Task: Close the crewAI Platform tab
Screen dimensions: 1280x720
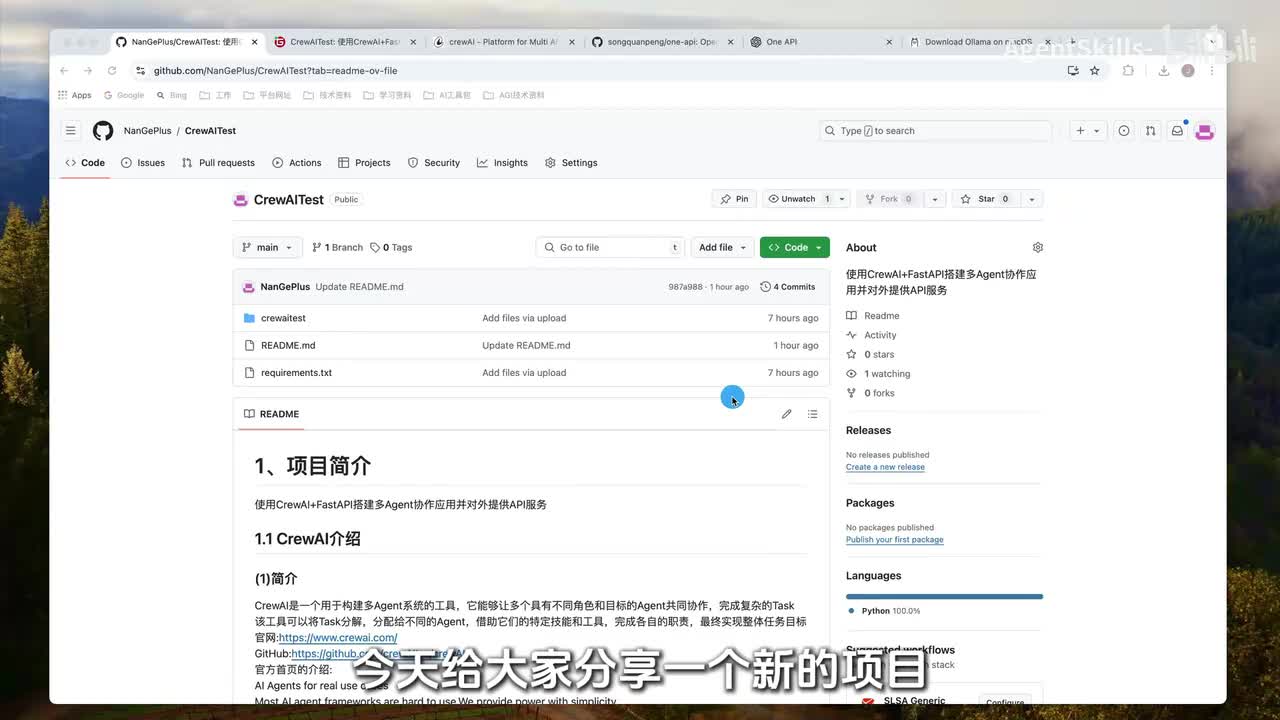Action: point(572,42)
